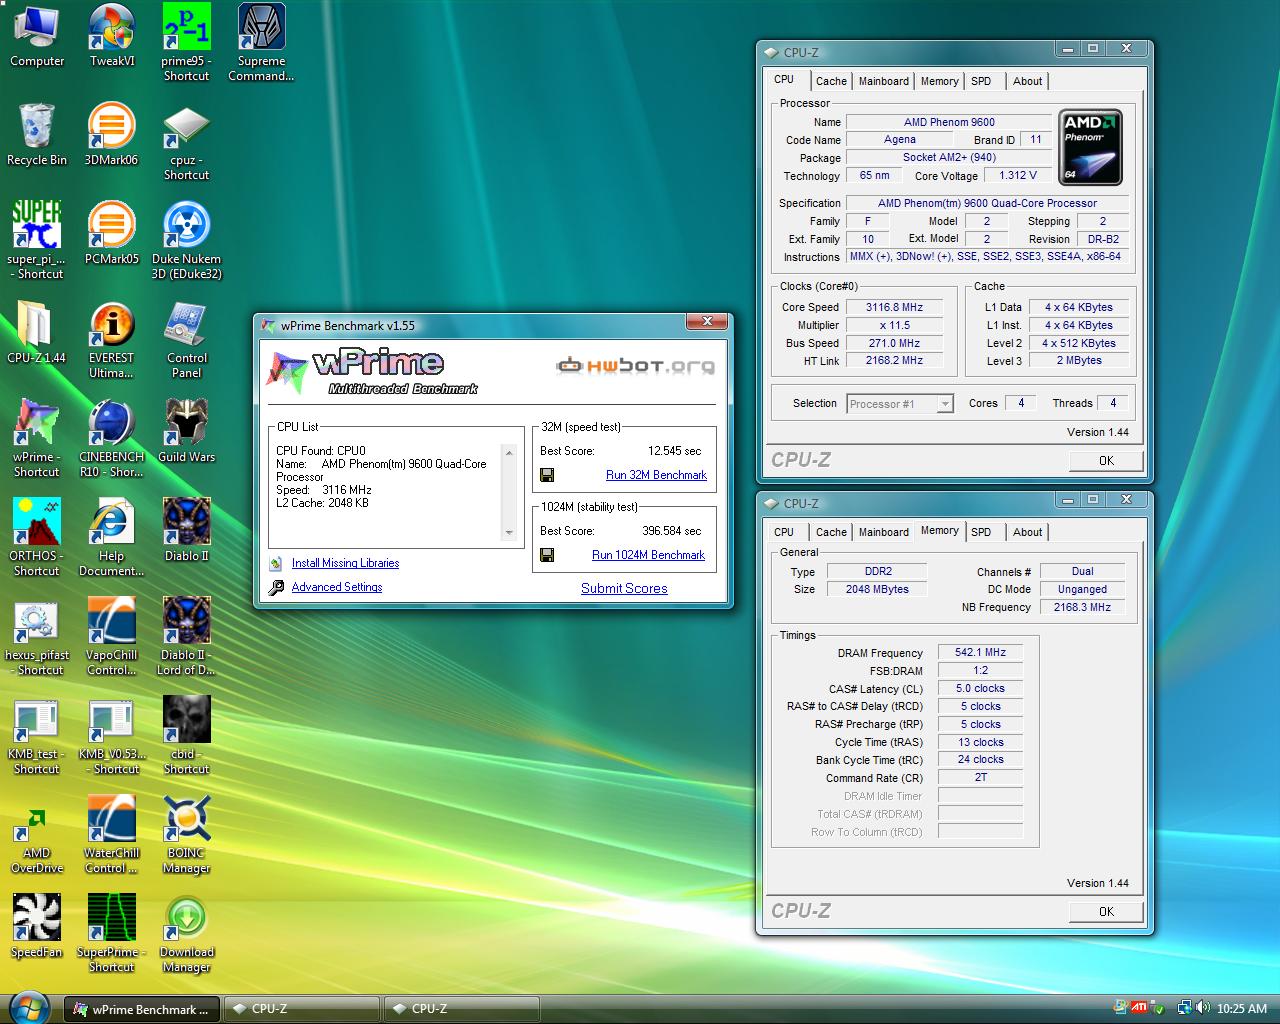
Task: Open the Help Document icon
Action: (x=111, y=537)
